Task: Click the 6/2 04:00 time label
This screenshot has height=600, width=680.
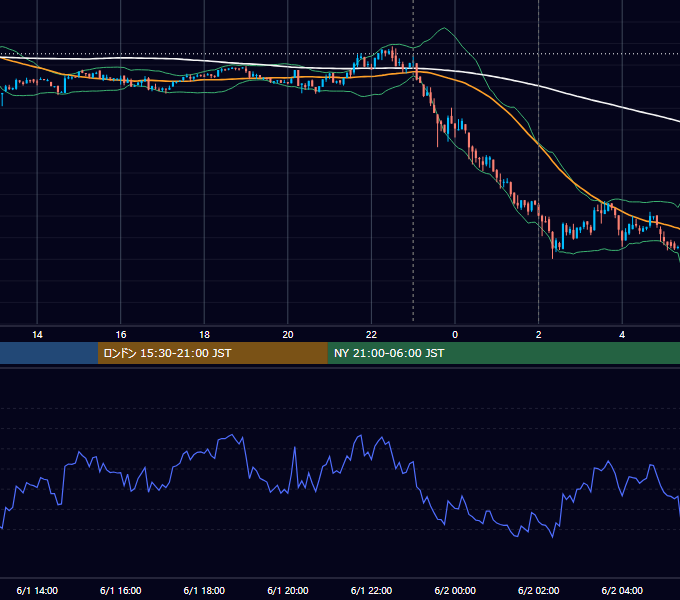Action: tap(622, 590)
